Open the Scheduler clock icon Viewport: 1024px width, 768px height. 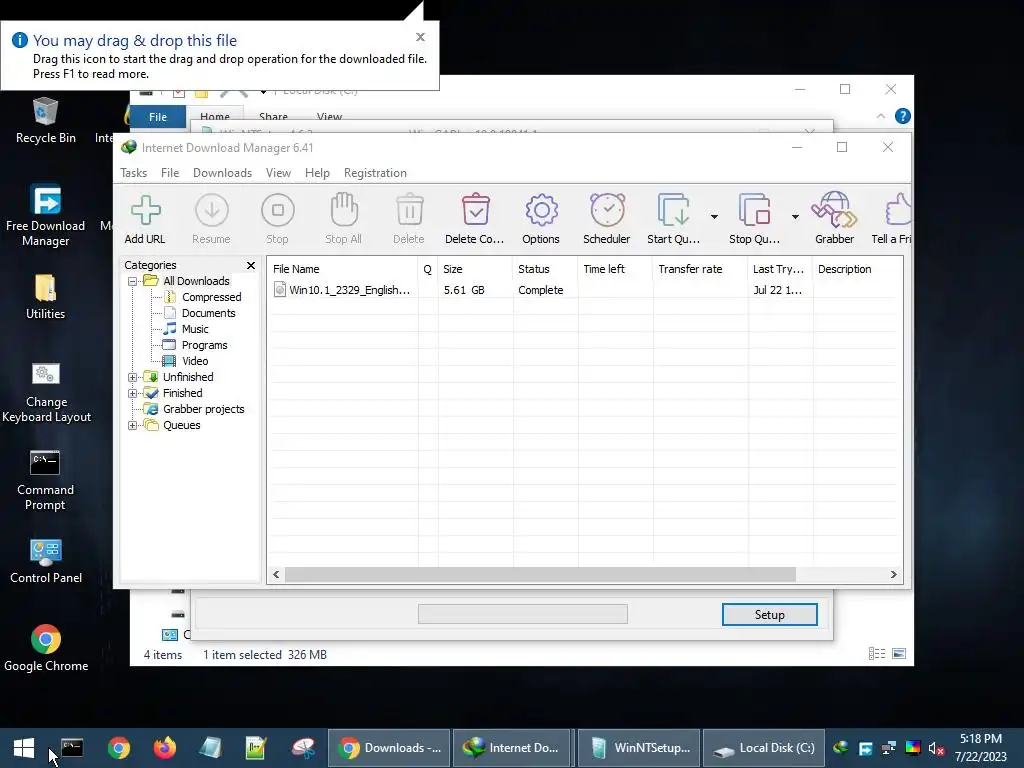[607, 210]
